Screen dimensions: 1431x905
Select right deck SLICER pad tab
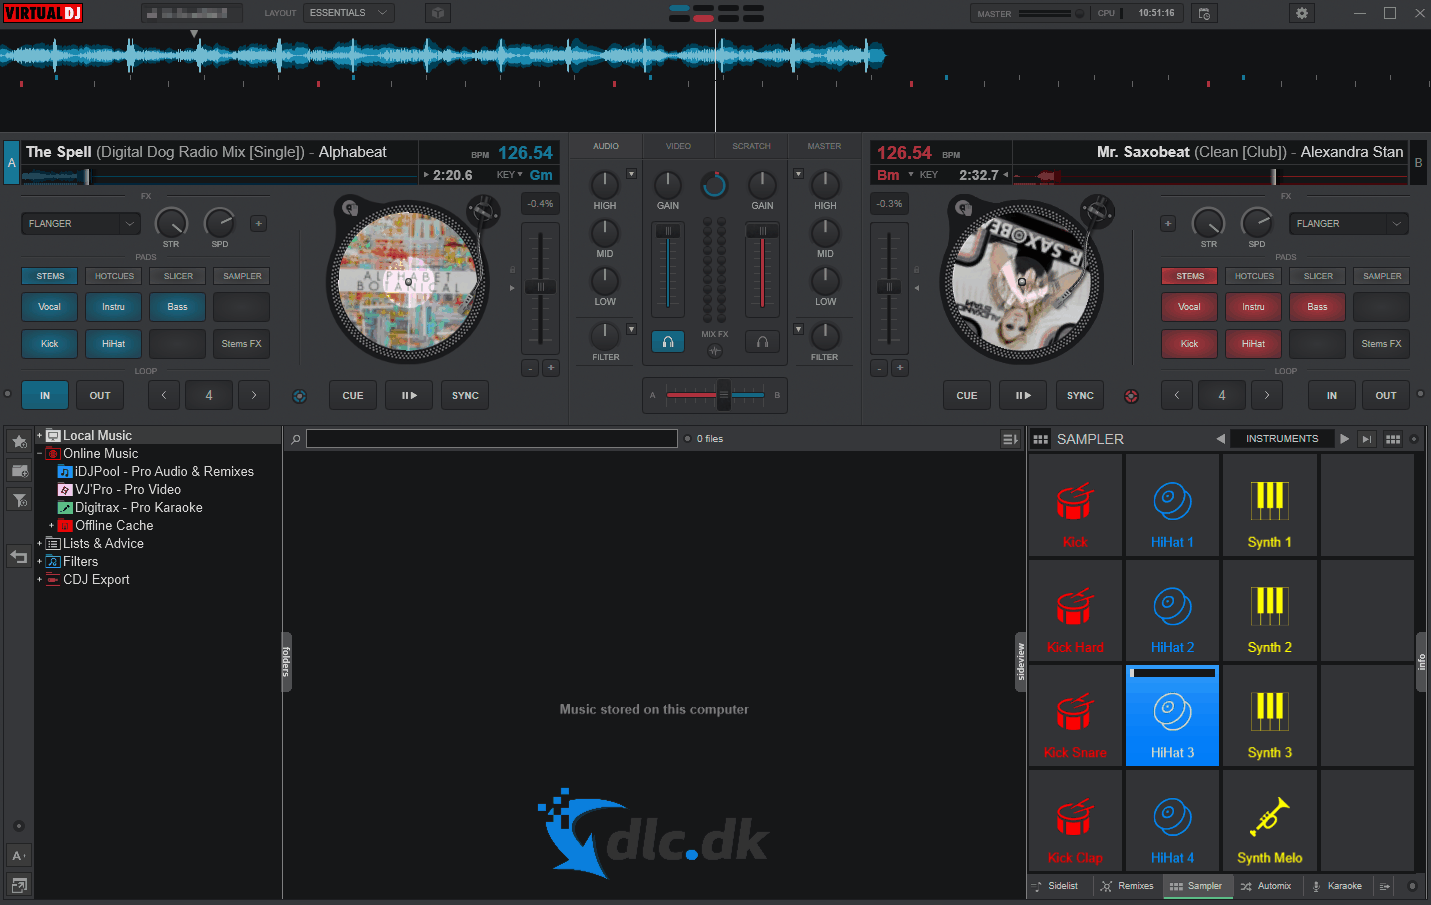point(1318,276)
